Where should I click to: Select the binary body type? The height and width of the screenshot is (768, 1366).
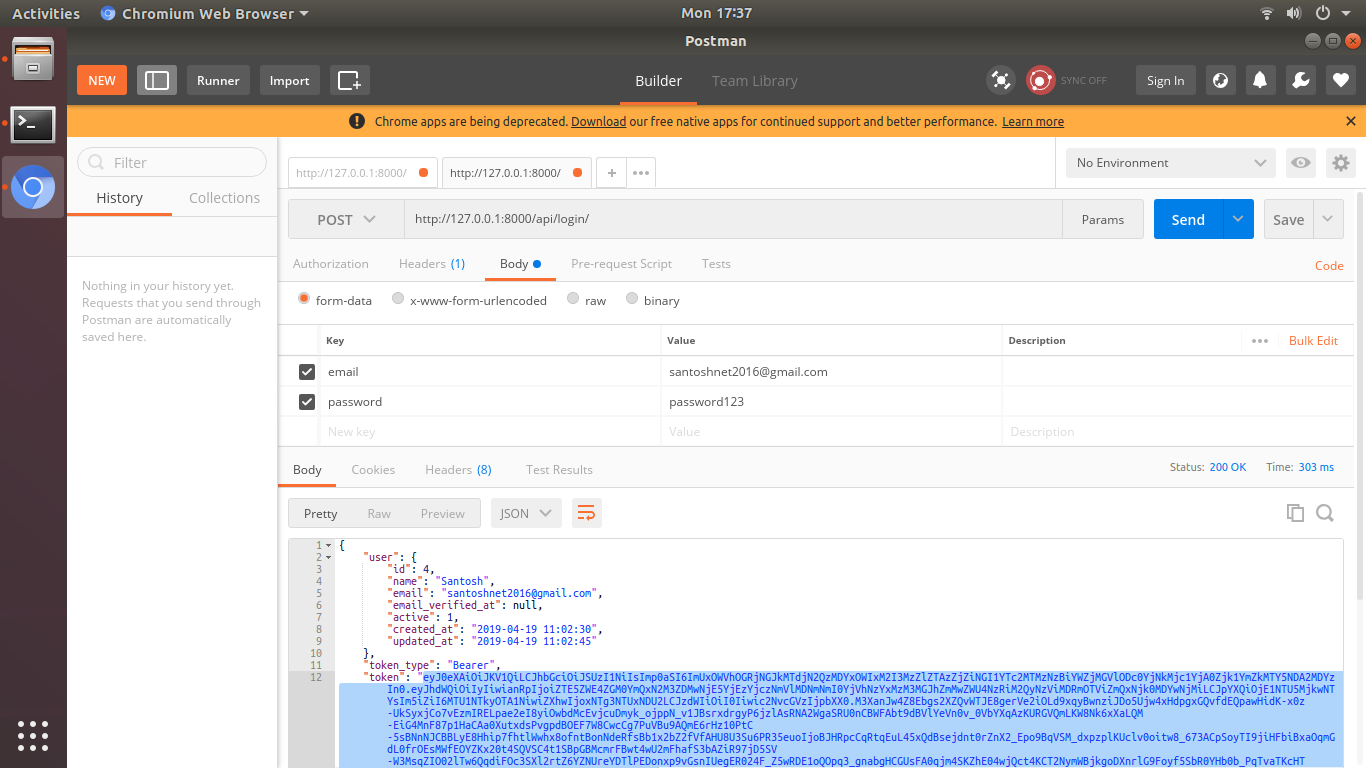tap(632, 299)
